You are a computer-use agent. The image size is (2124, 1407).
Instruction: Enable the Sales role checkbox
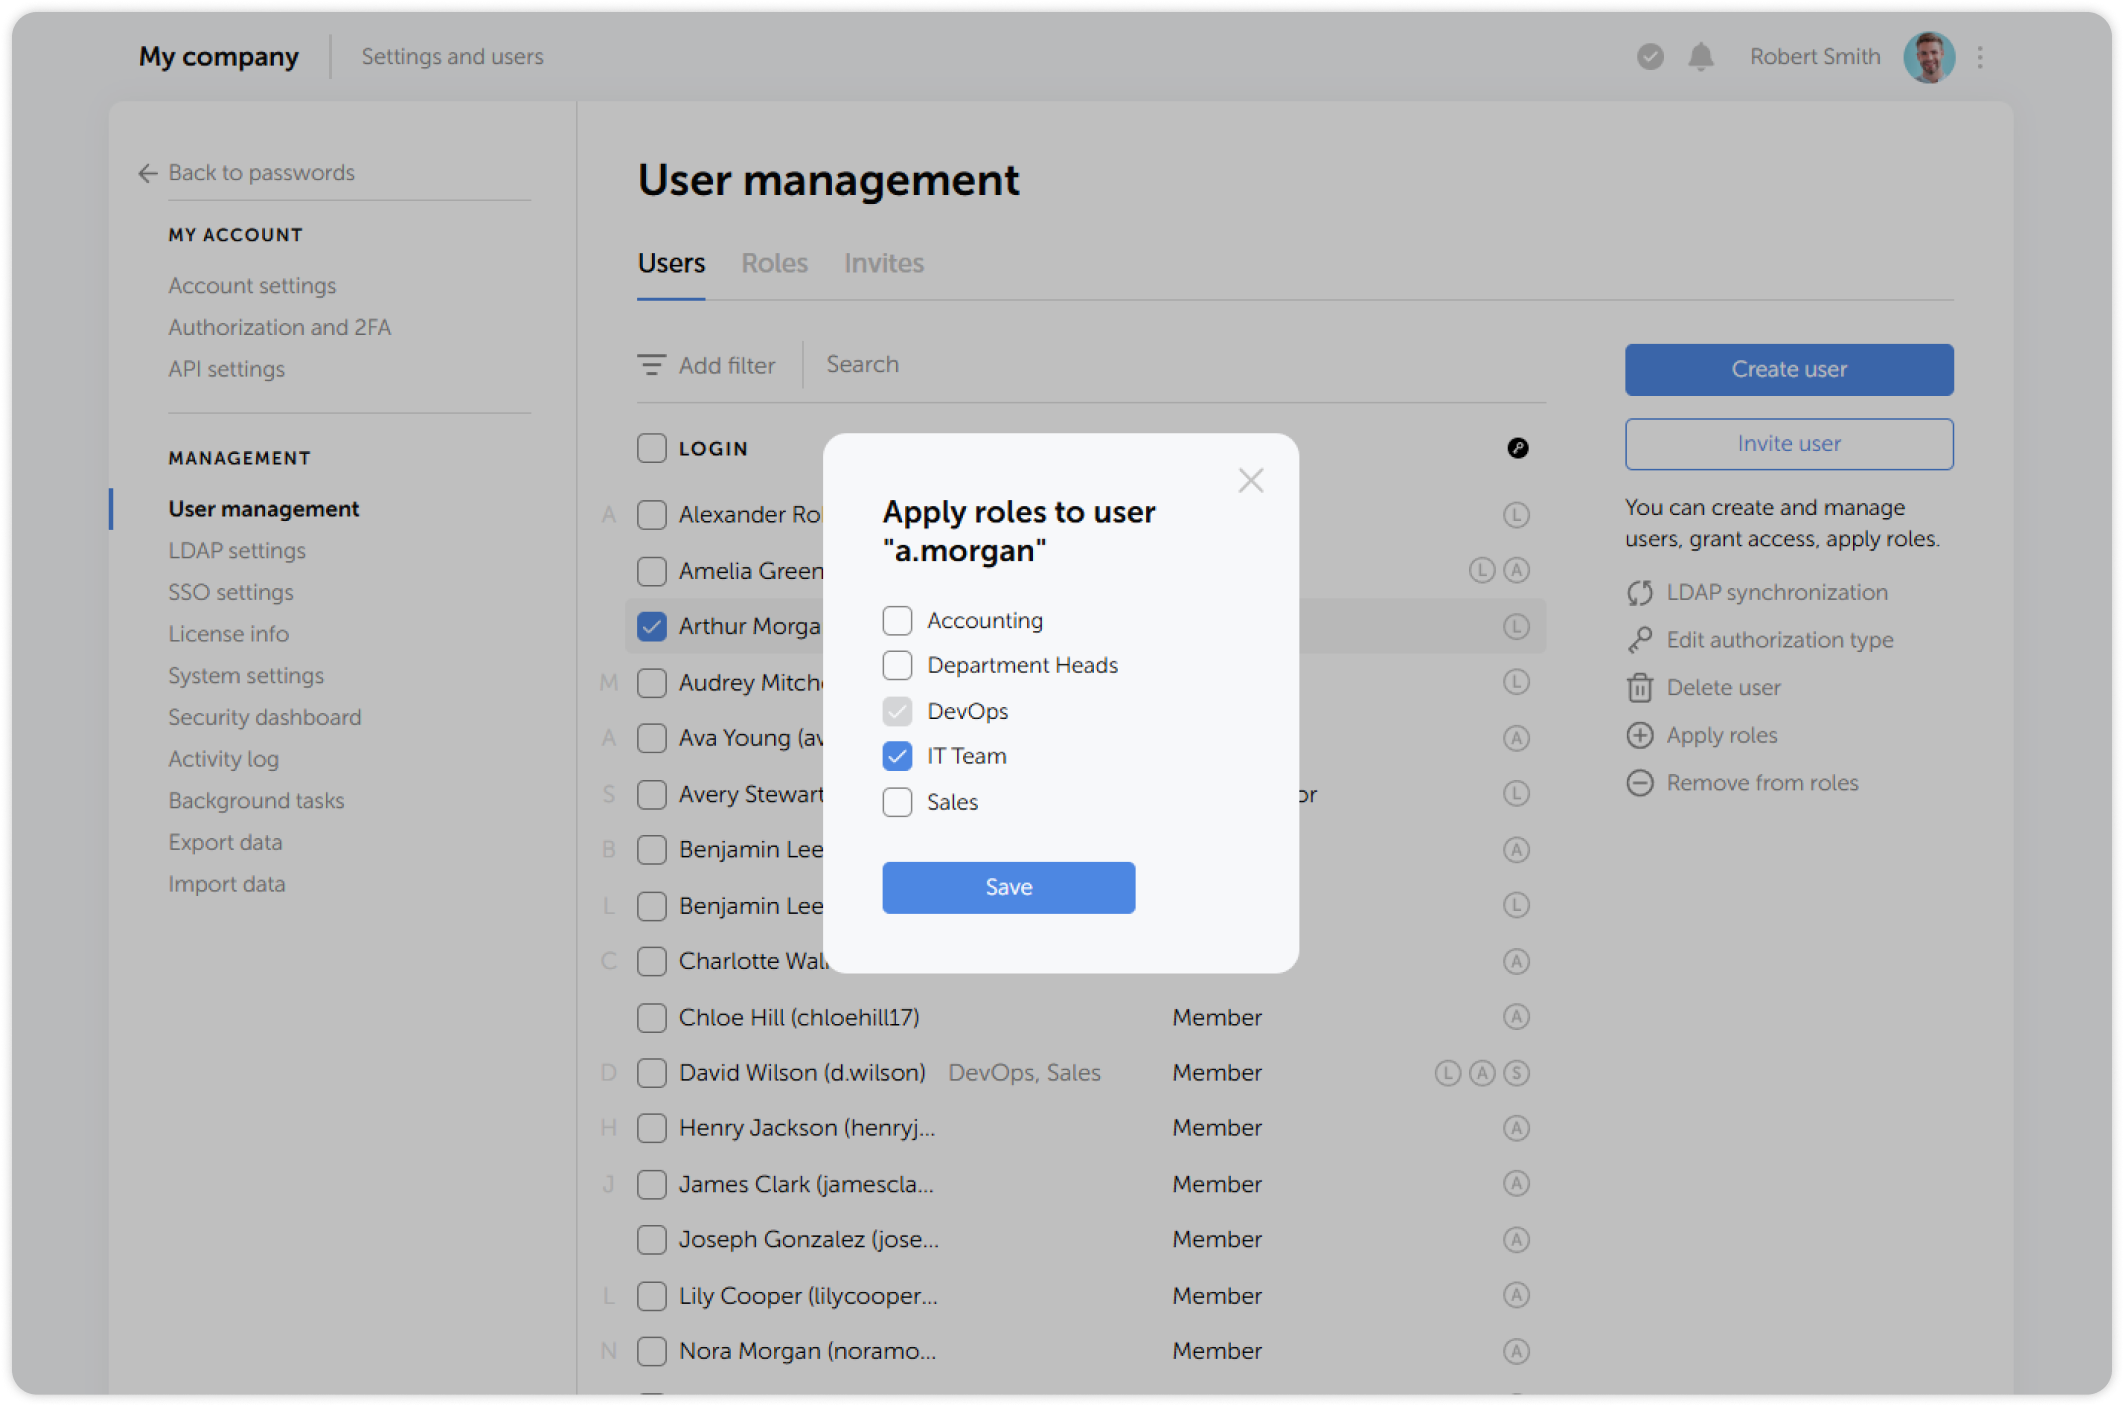897,802
